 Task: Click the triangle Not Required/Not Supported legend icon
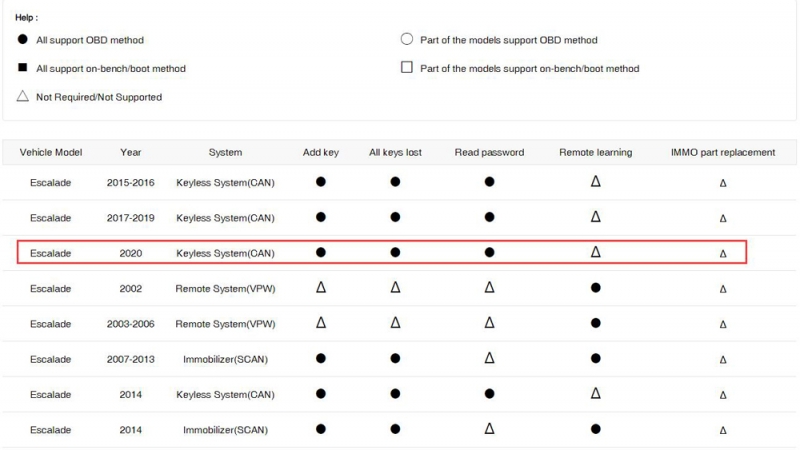click(x=22, y=96)
